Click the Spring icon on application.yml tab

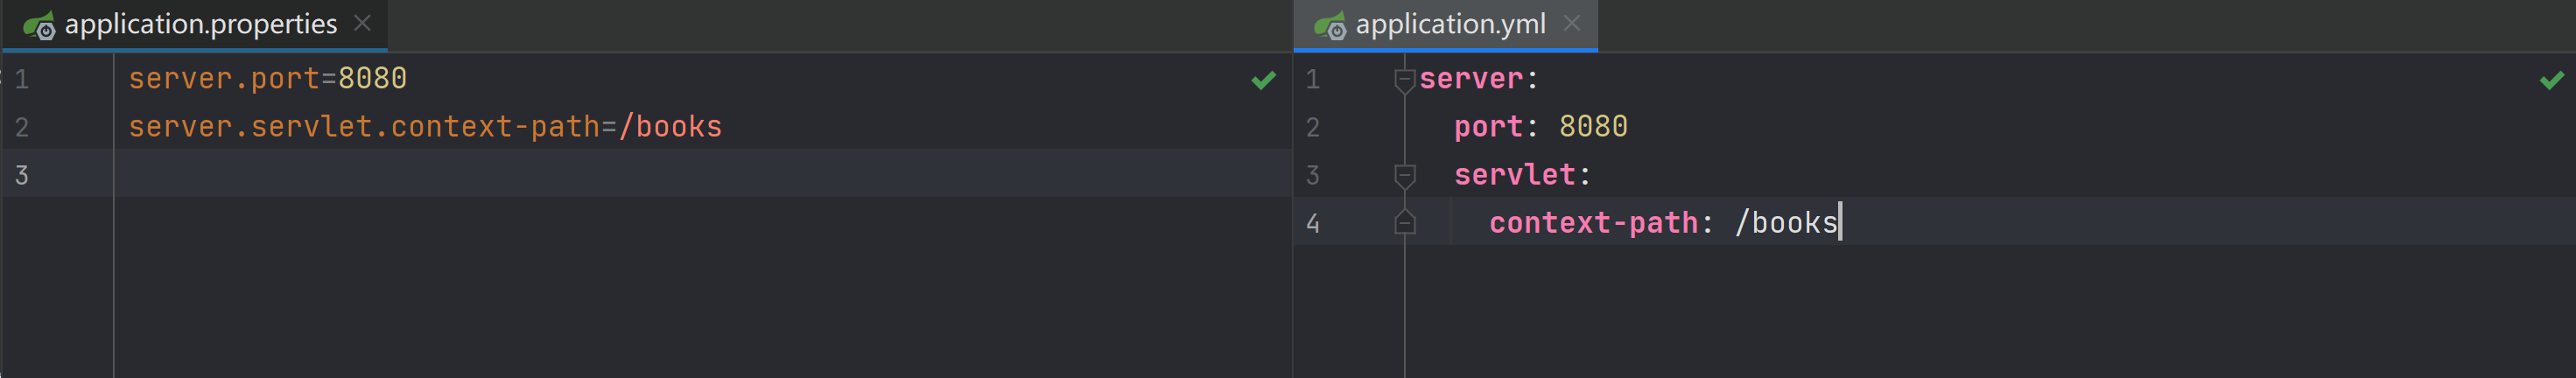(1330, 25)
